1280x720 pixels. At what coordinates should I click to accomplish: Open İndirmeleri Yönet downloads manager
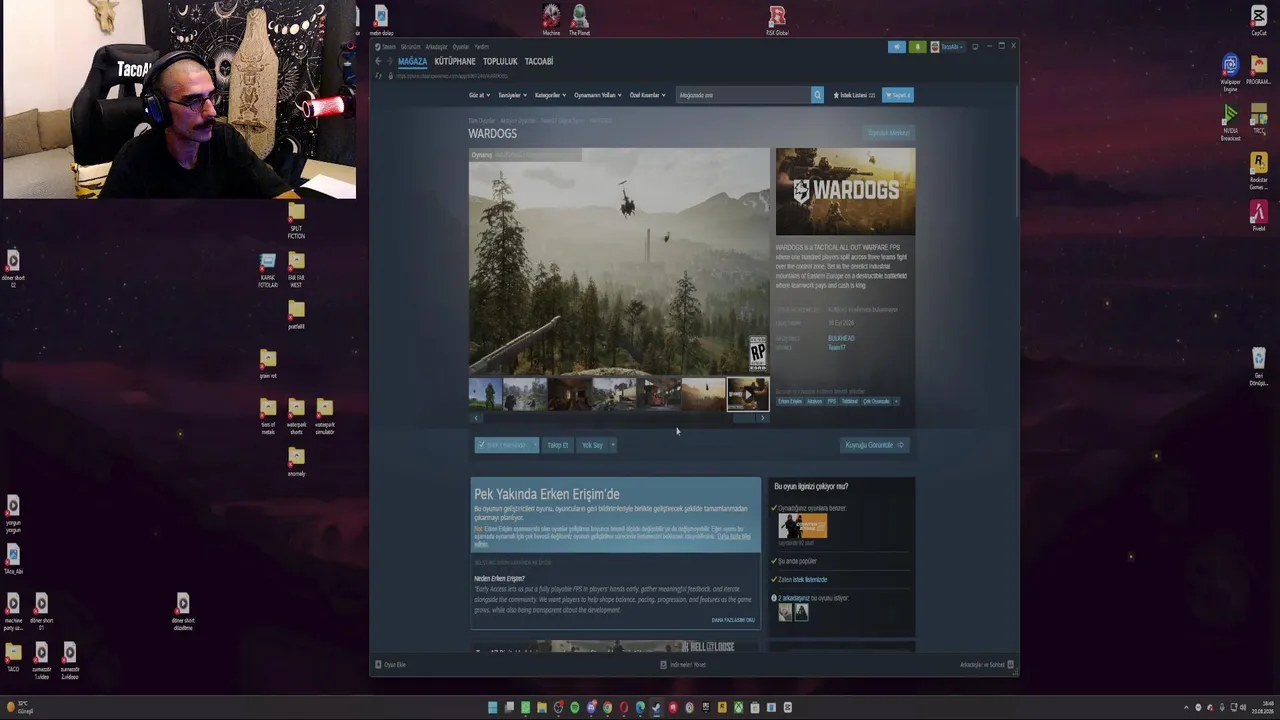pos(683,665)
